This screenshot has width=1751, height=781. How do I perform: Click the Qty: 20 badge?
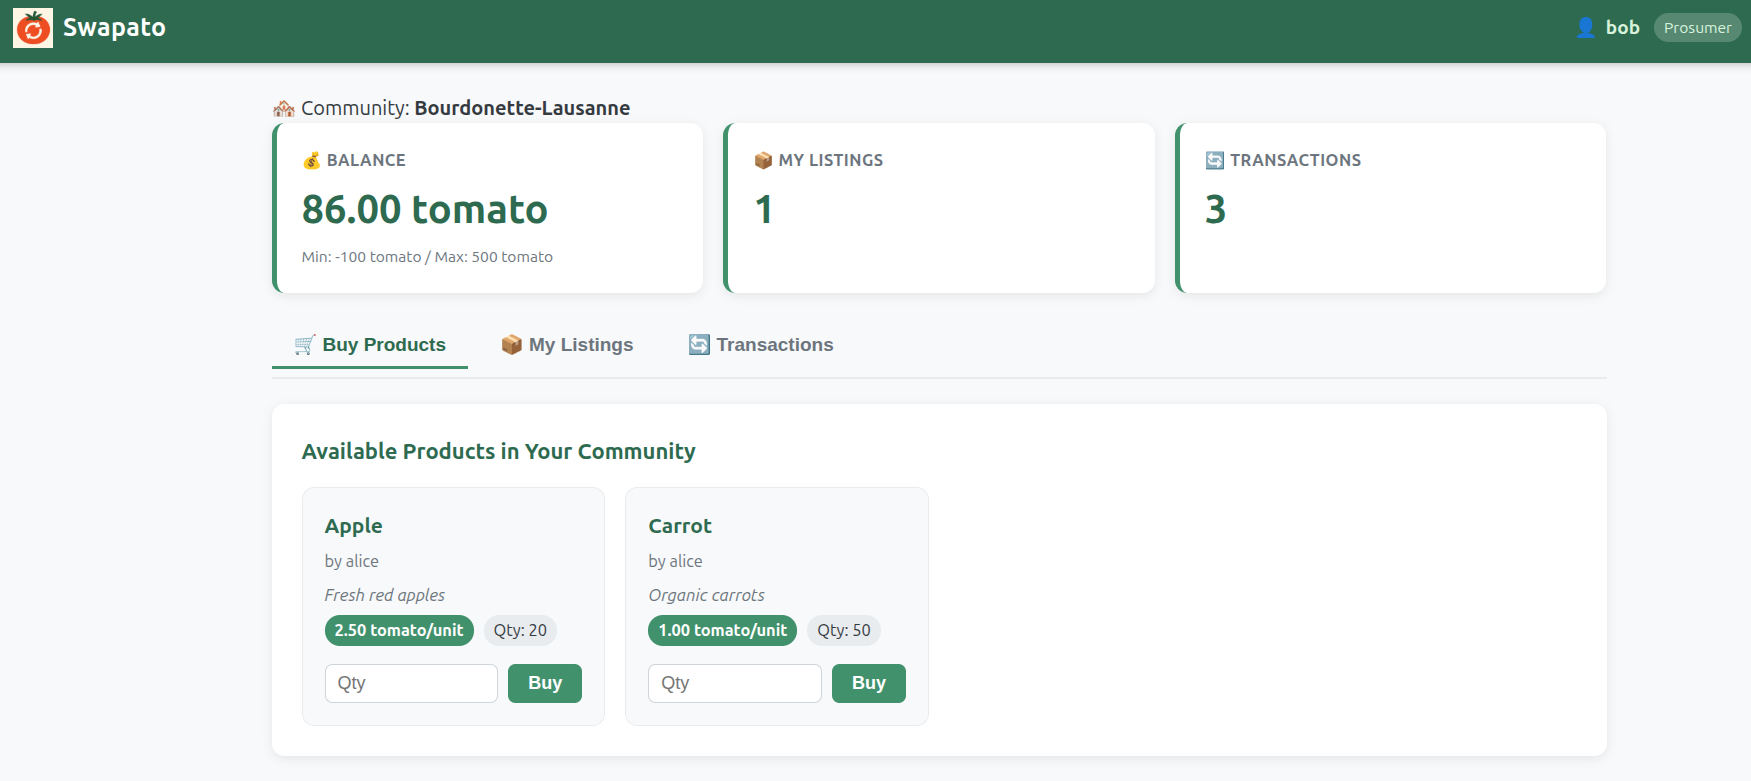[520, 630]
